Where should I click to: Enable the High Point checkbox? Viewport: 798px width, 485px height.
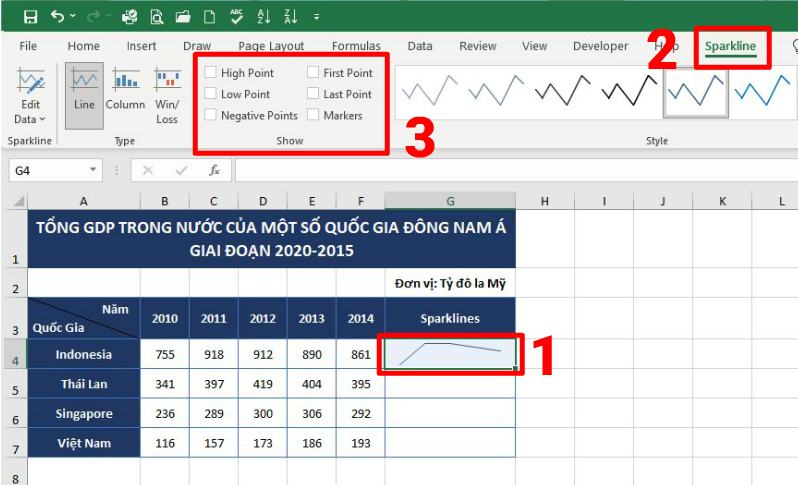point(210,73)
